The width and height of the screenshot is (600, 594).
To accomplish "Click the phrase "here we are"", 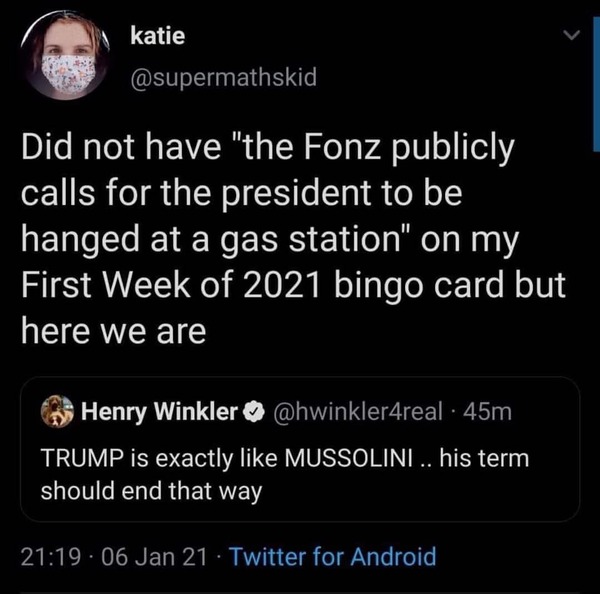I will (113, 331).
